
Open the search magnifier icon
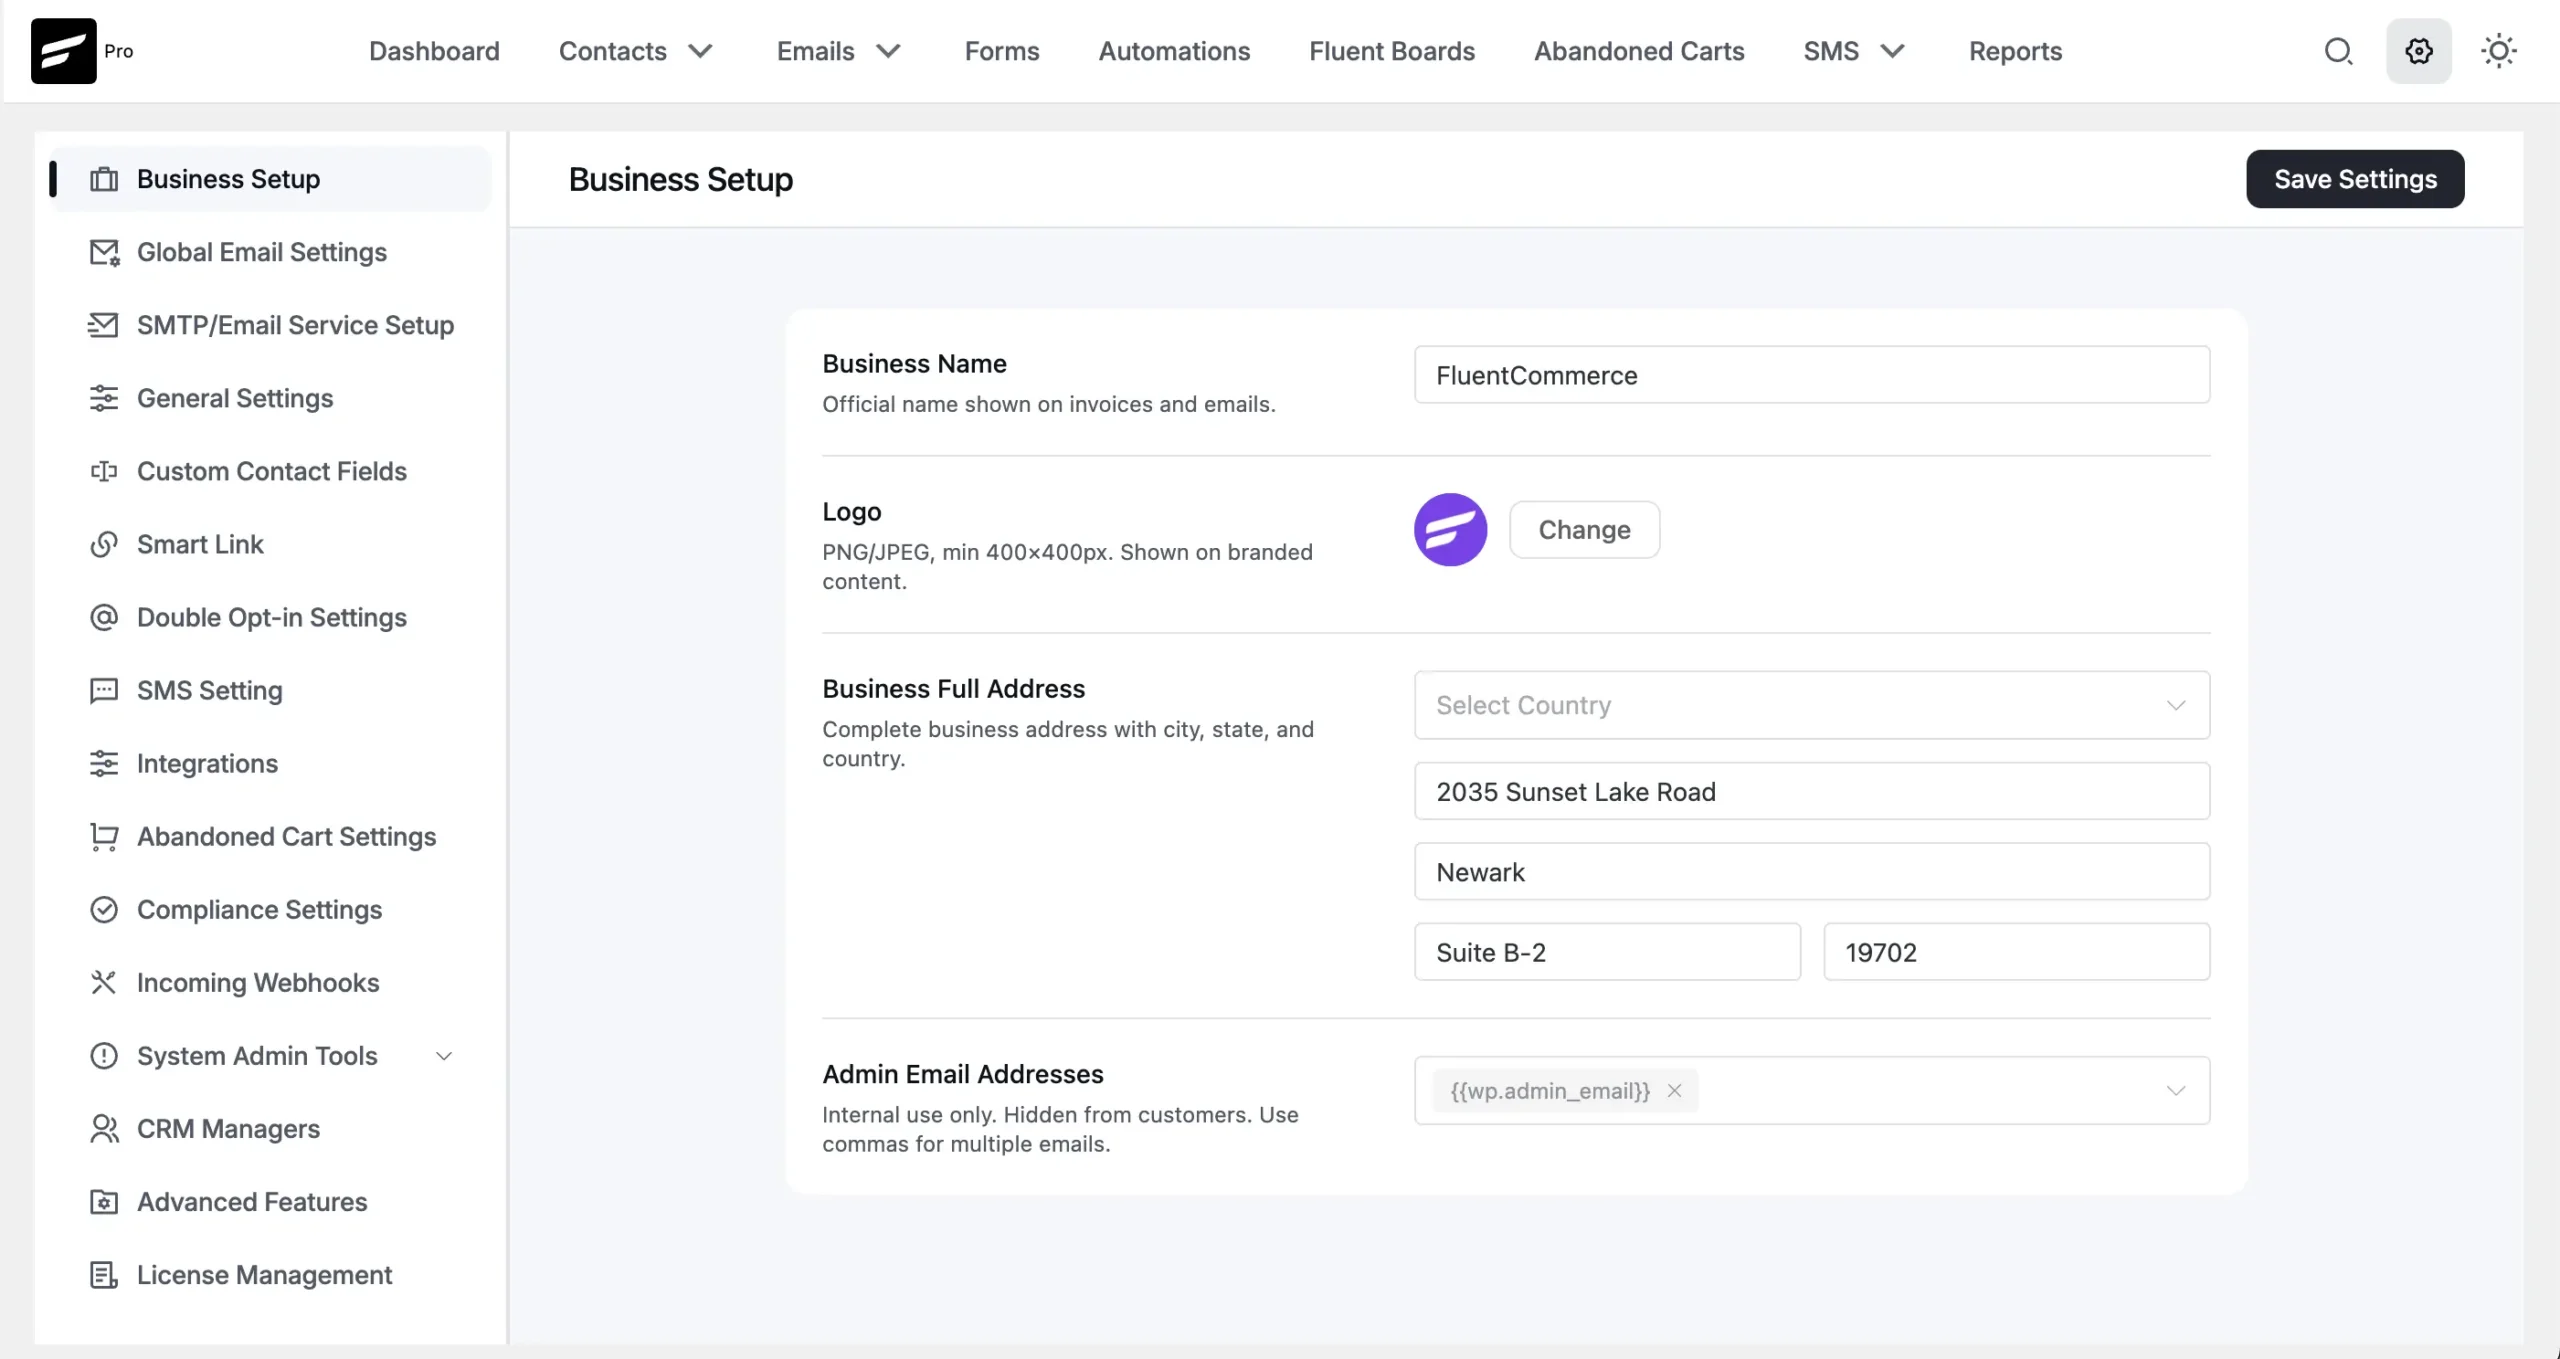pos(2338,51)
